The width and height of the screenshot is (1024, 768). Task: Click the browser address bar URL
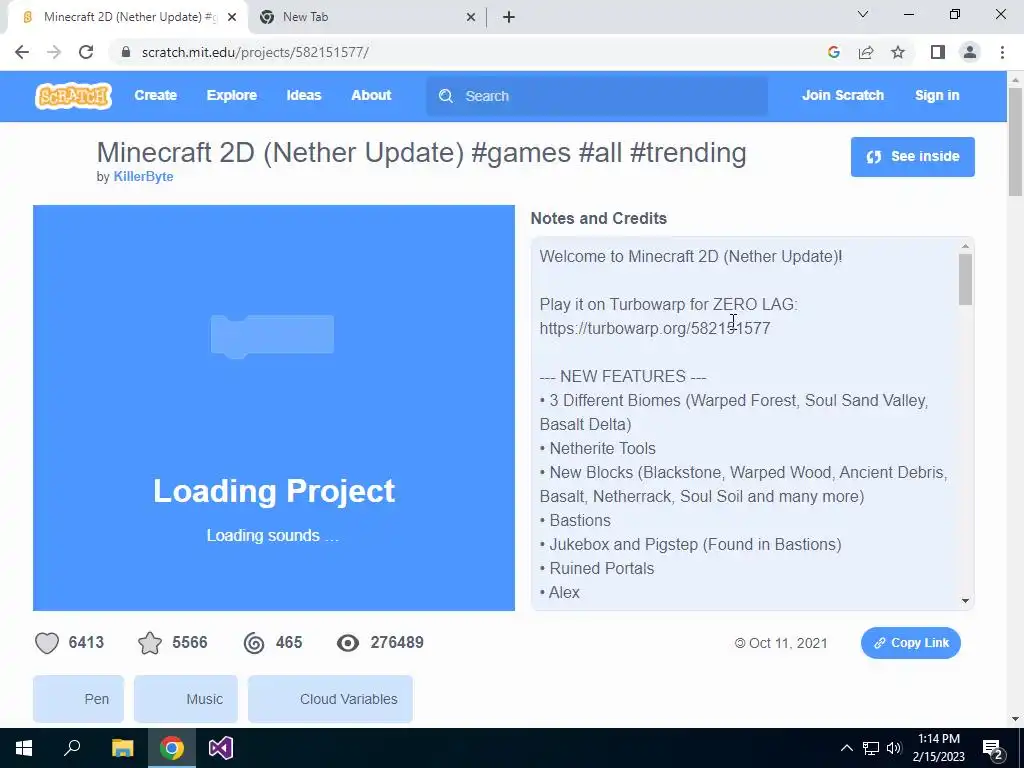point(255,52)
